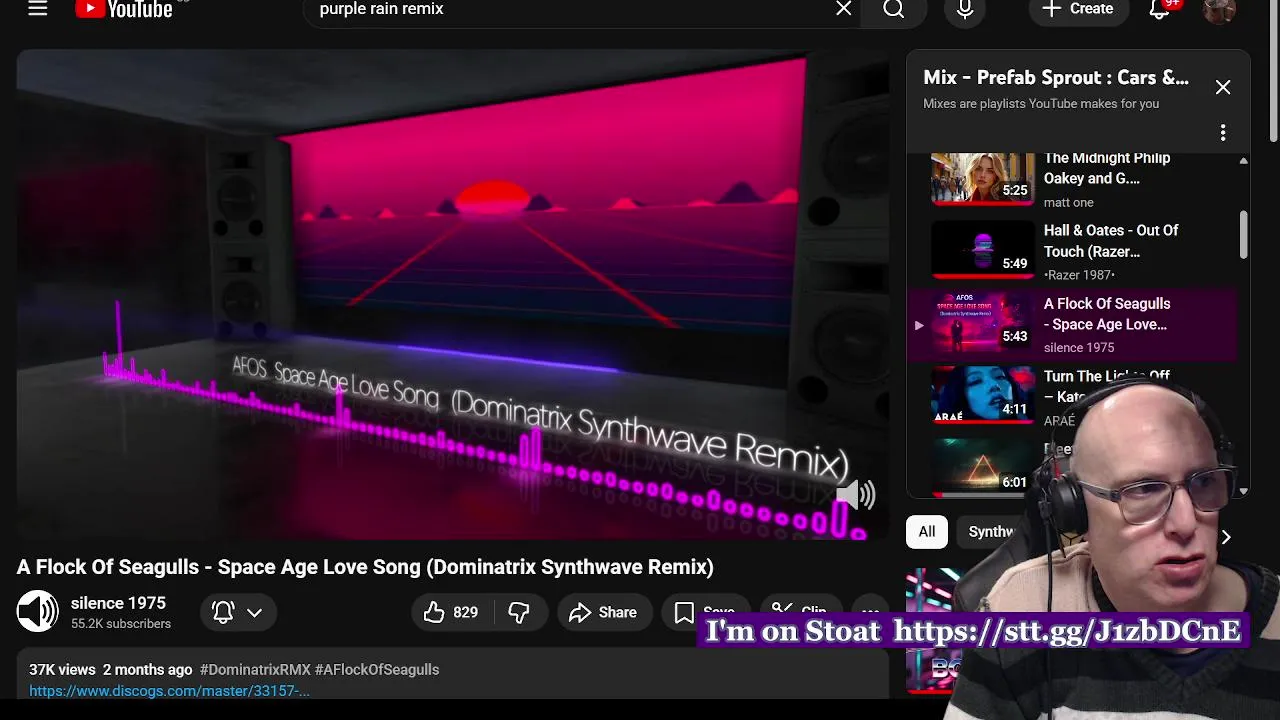Click the 37K views text

tap(62, 670)
